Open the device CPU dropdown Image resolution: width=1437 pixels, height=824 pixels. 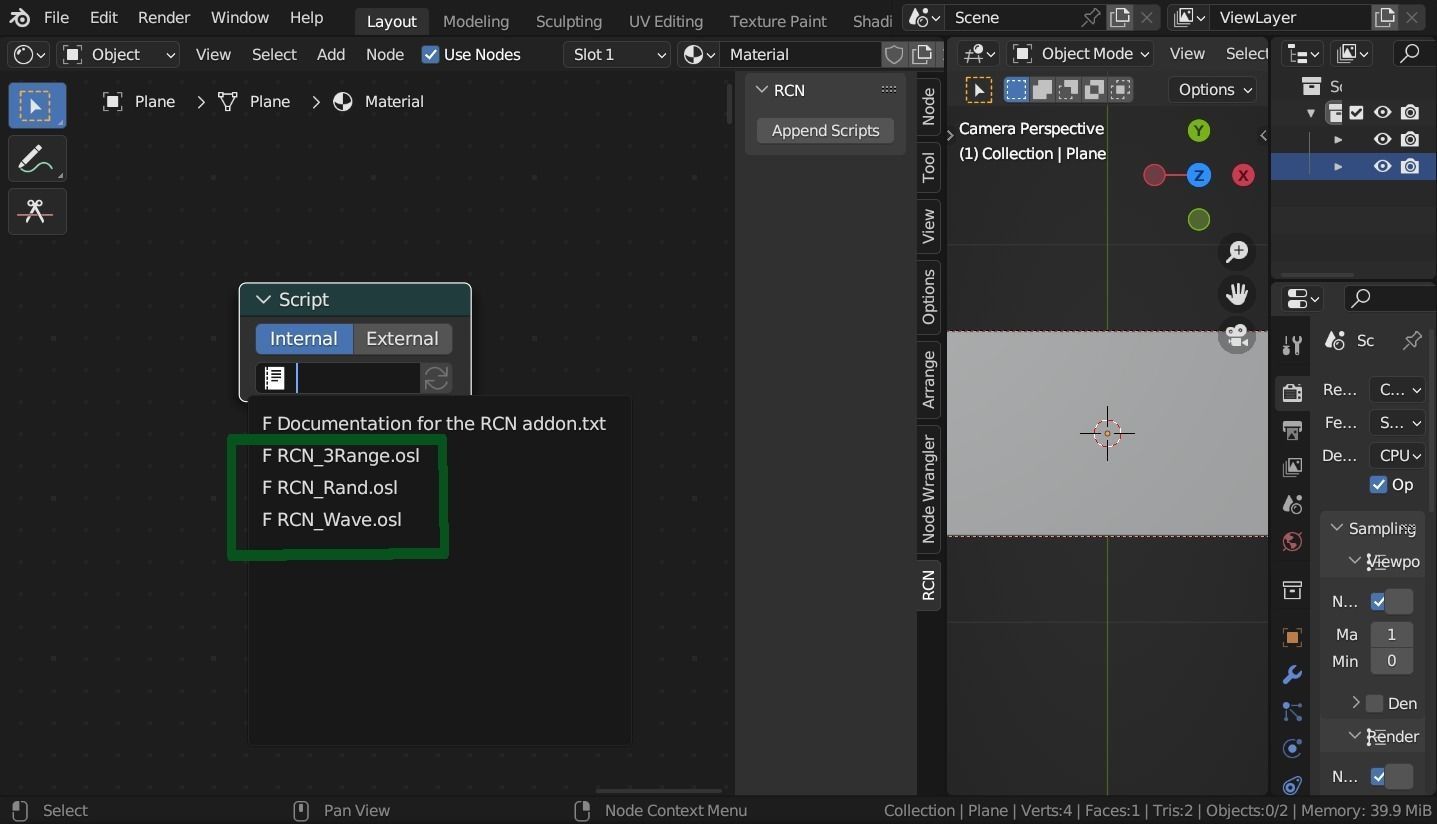(x=1397, y=455)
